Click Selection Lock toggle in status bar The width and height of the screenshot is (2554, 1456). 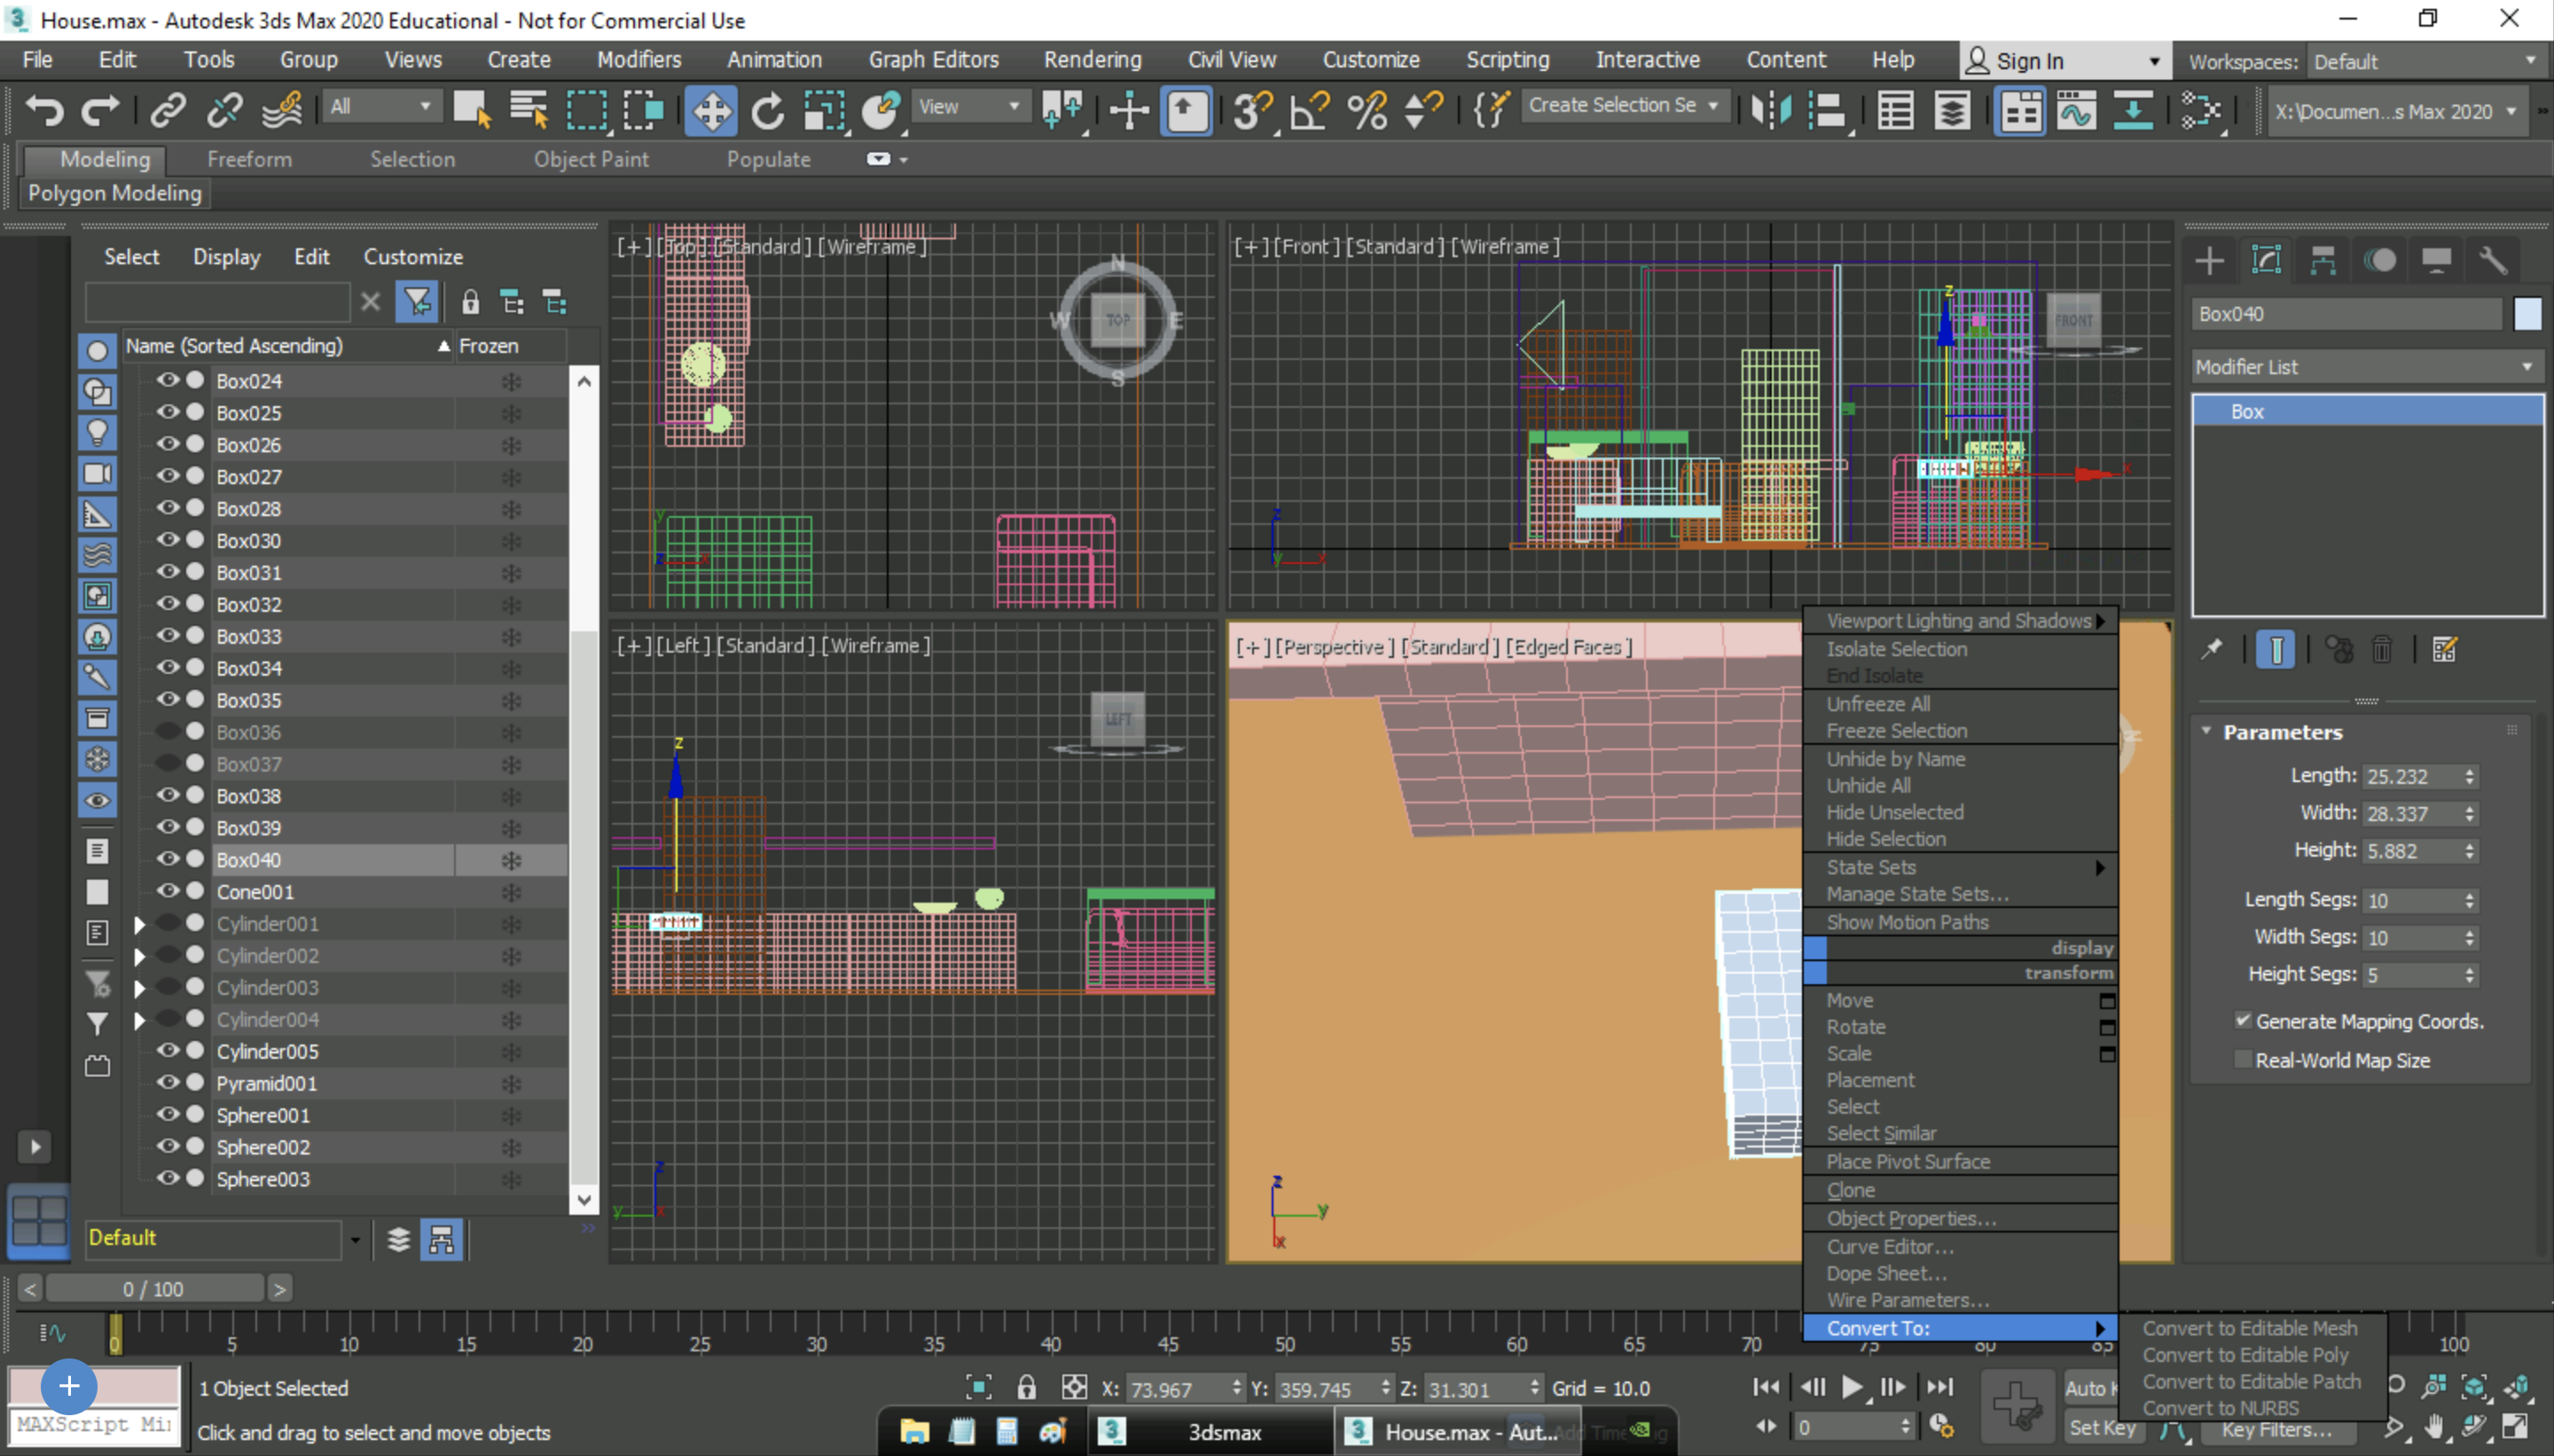(1026, 1387)
